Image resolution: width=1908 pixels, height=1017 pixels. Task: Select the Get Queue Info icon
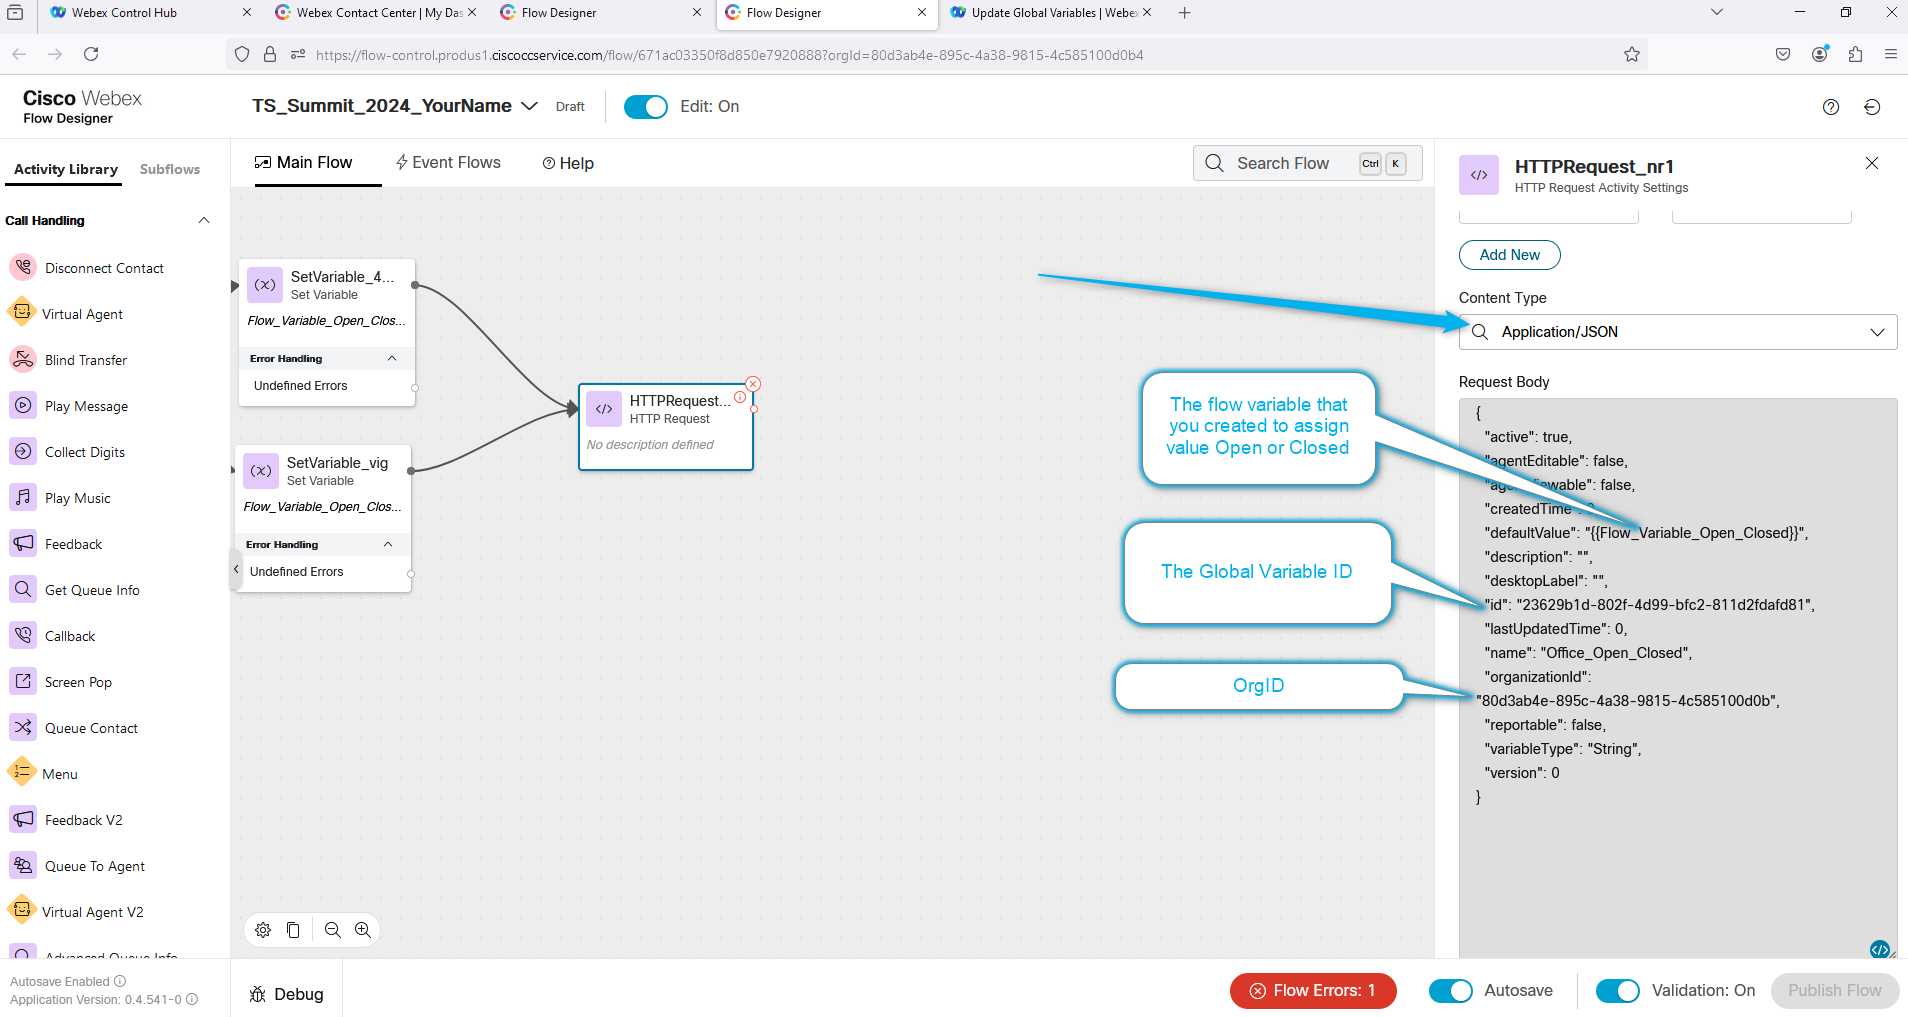pyautogui.click(x=23, y=590)
